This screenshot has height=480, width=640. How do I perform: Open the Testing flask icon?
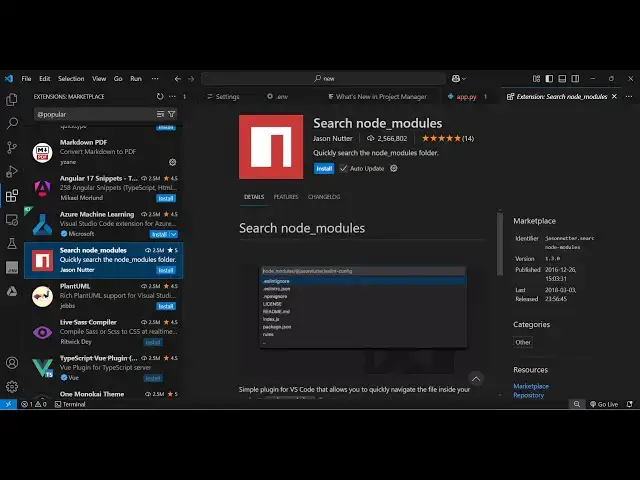pos(12,244)
